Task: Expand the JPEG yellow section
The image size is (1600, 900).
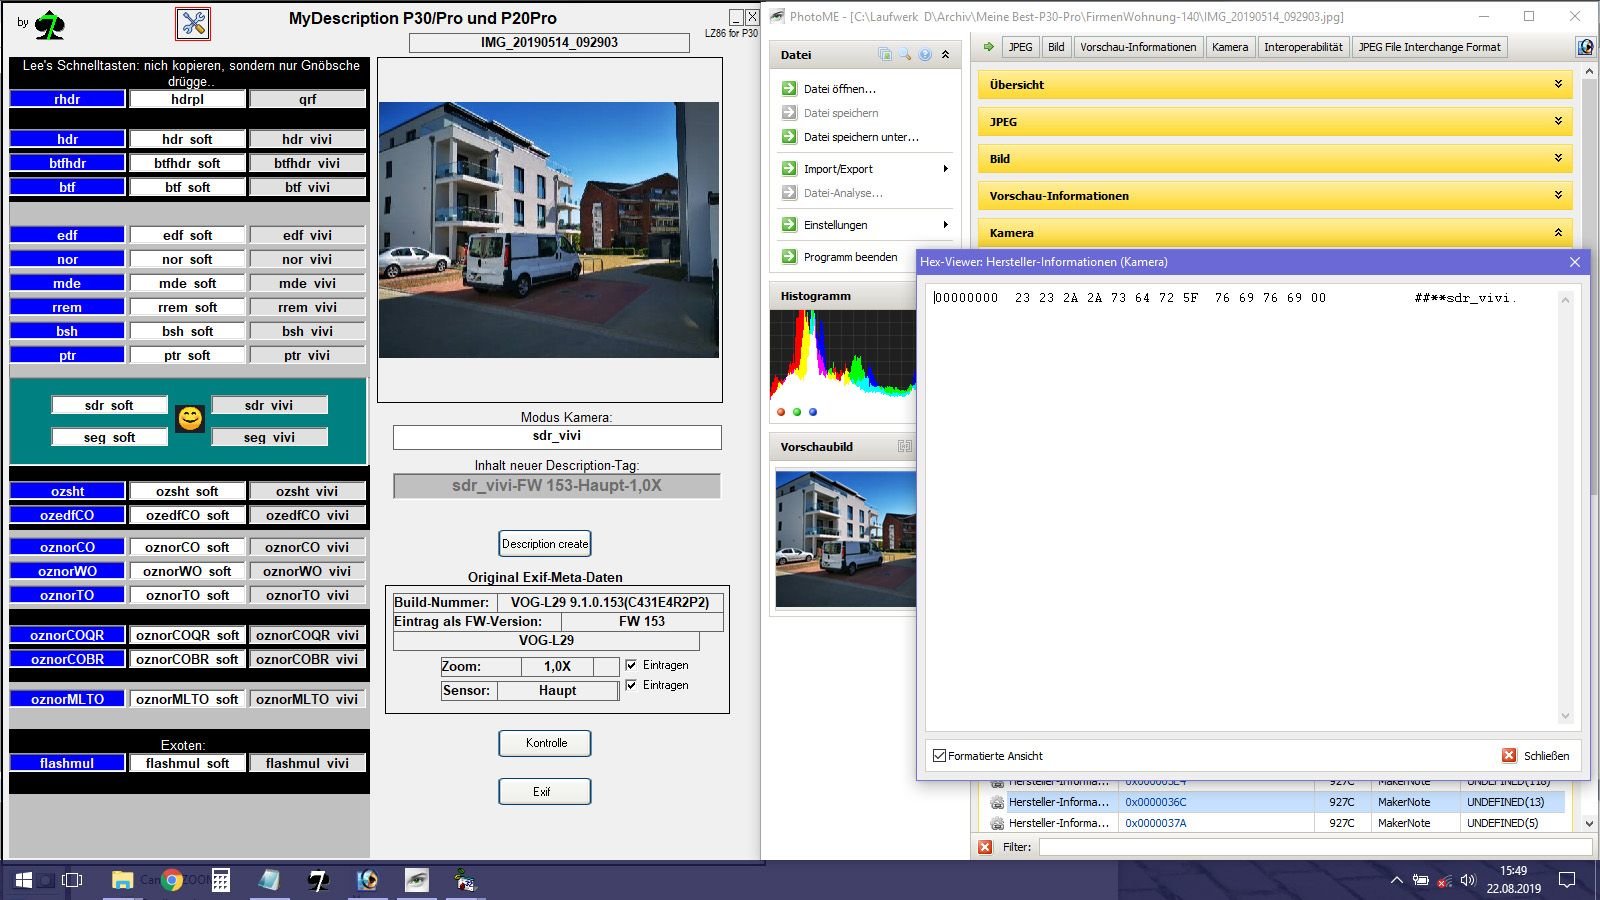Action: pyautogui.click(x=1275, y=122)
